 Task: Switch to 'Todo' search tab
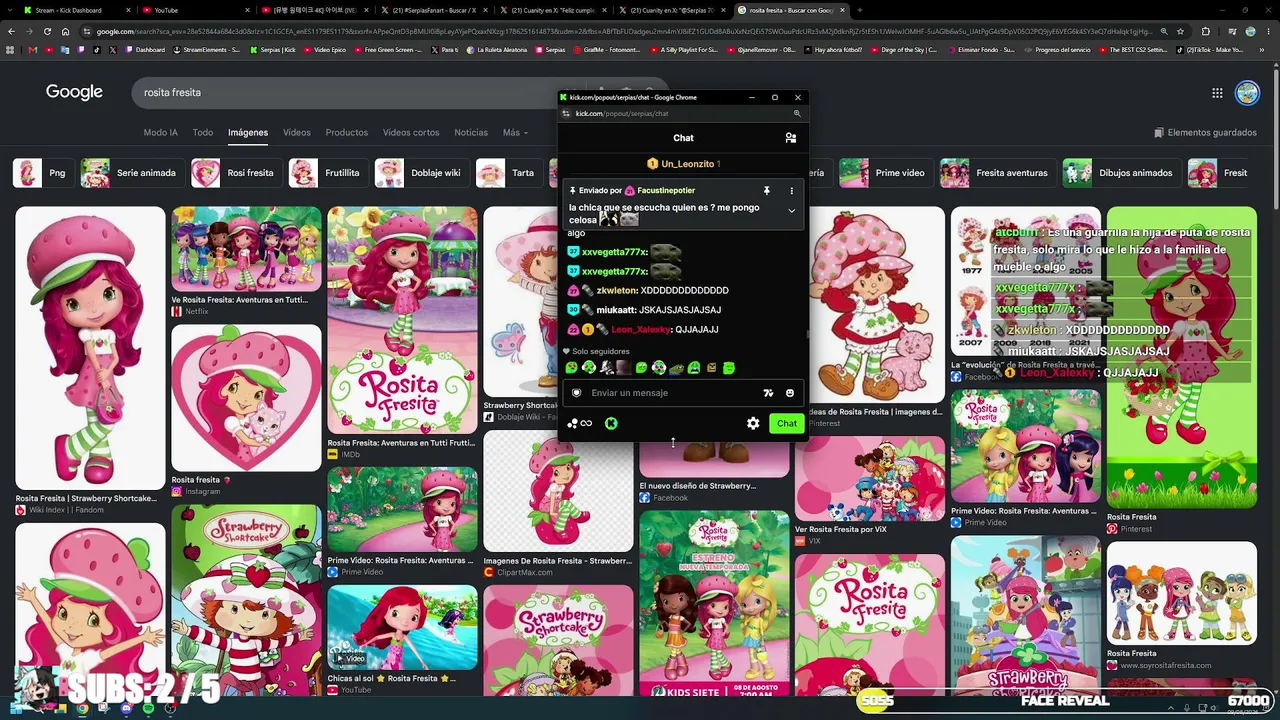tap(203, 132)
